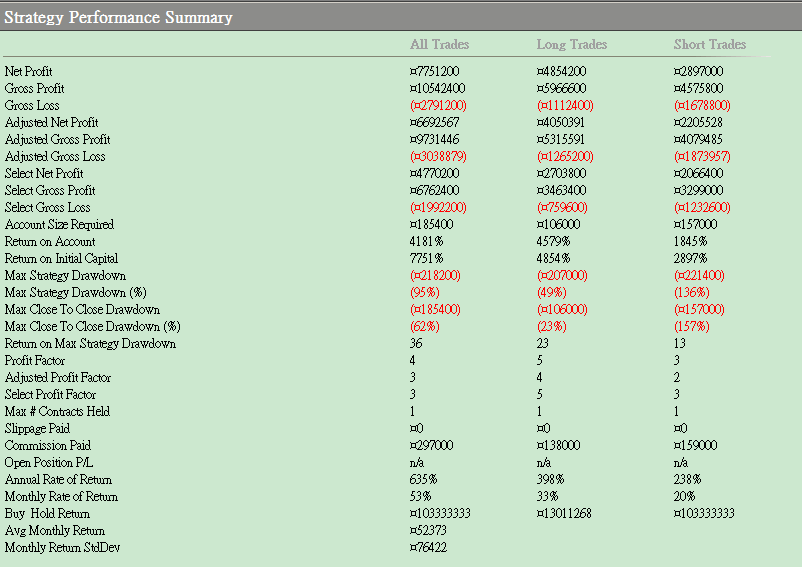Viewport: 802px width, 567px height.
Task: Click the Select Net Profit label
Action: tap(43, 173)
